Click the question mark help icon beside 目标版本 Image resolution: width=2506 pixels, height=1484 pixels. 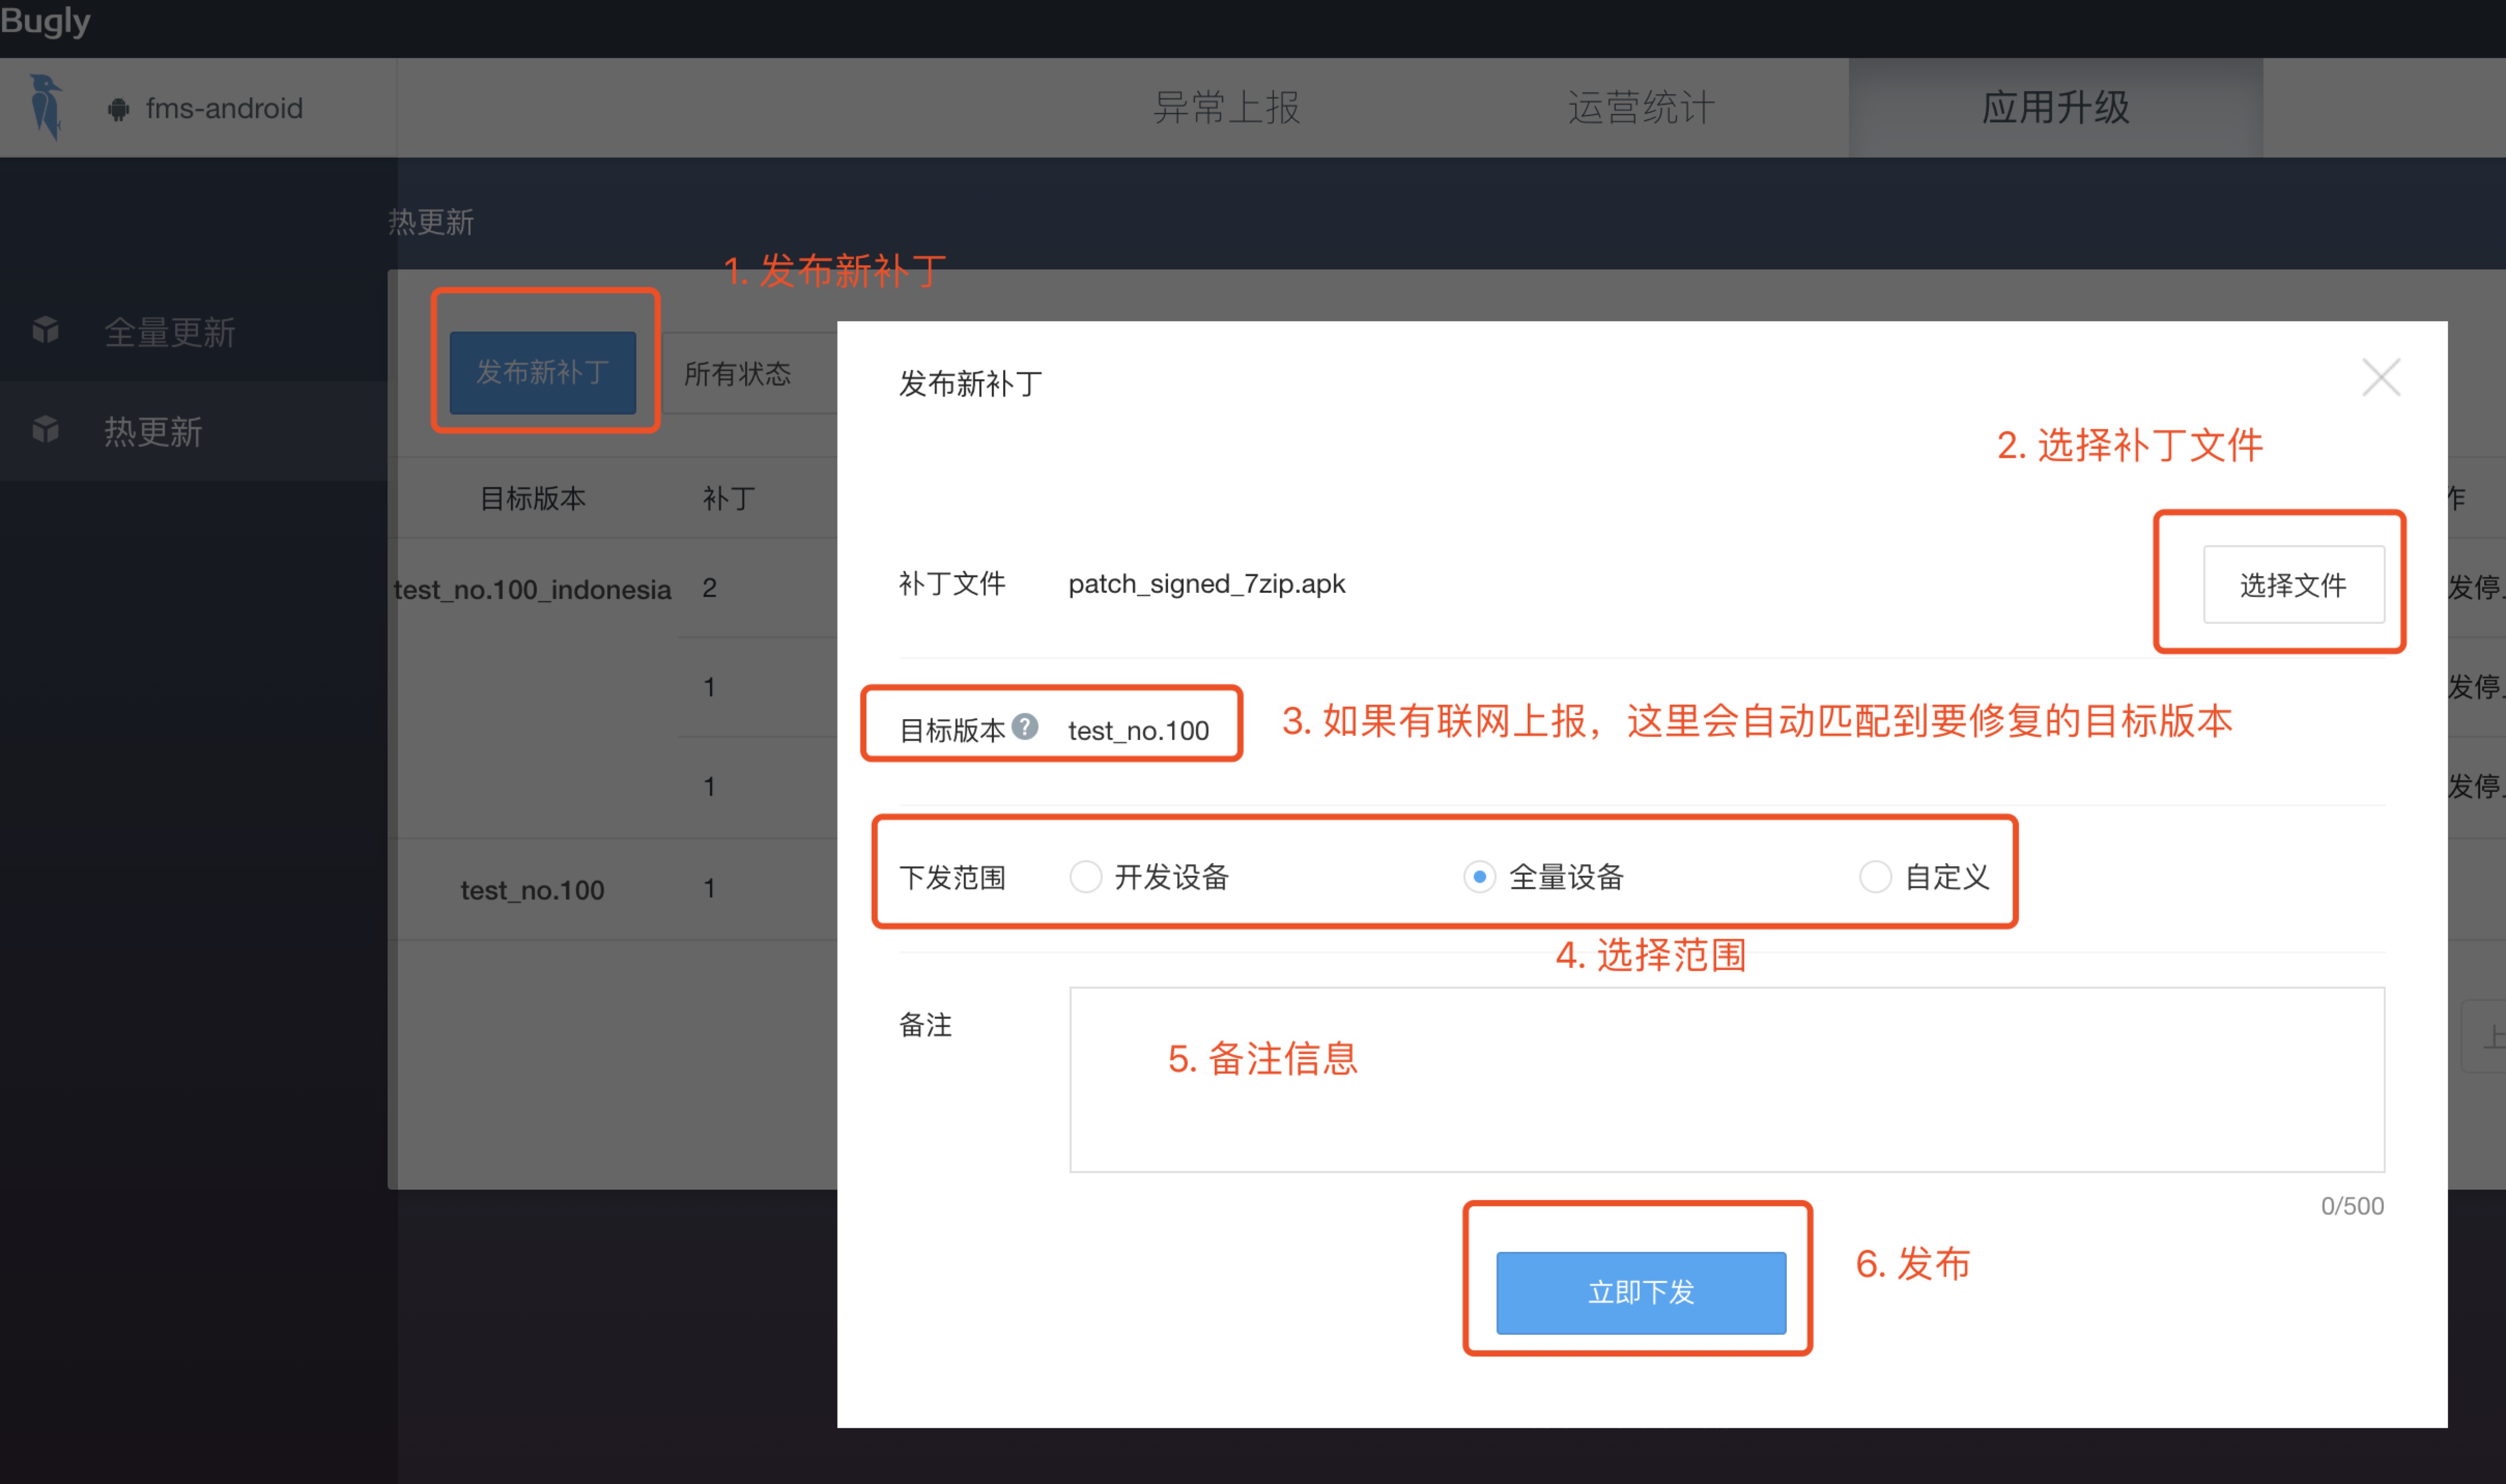click(x=1024, y=726)
